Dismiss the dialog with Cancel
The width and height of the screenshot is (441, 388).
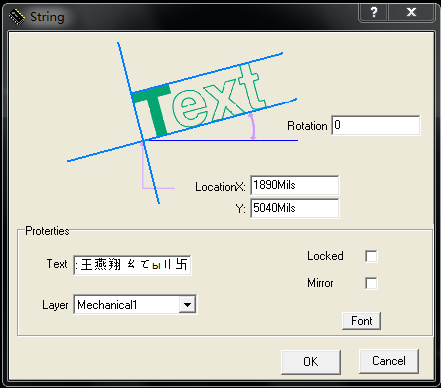pos(389,361)
